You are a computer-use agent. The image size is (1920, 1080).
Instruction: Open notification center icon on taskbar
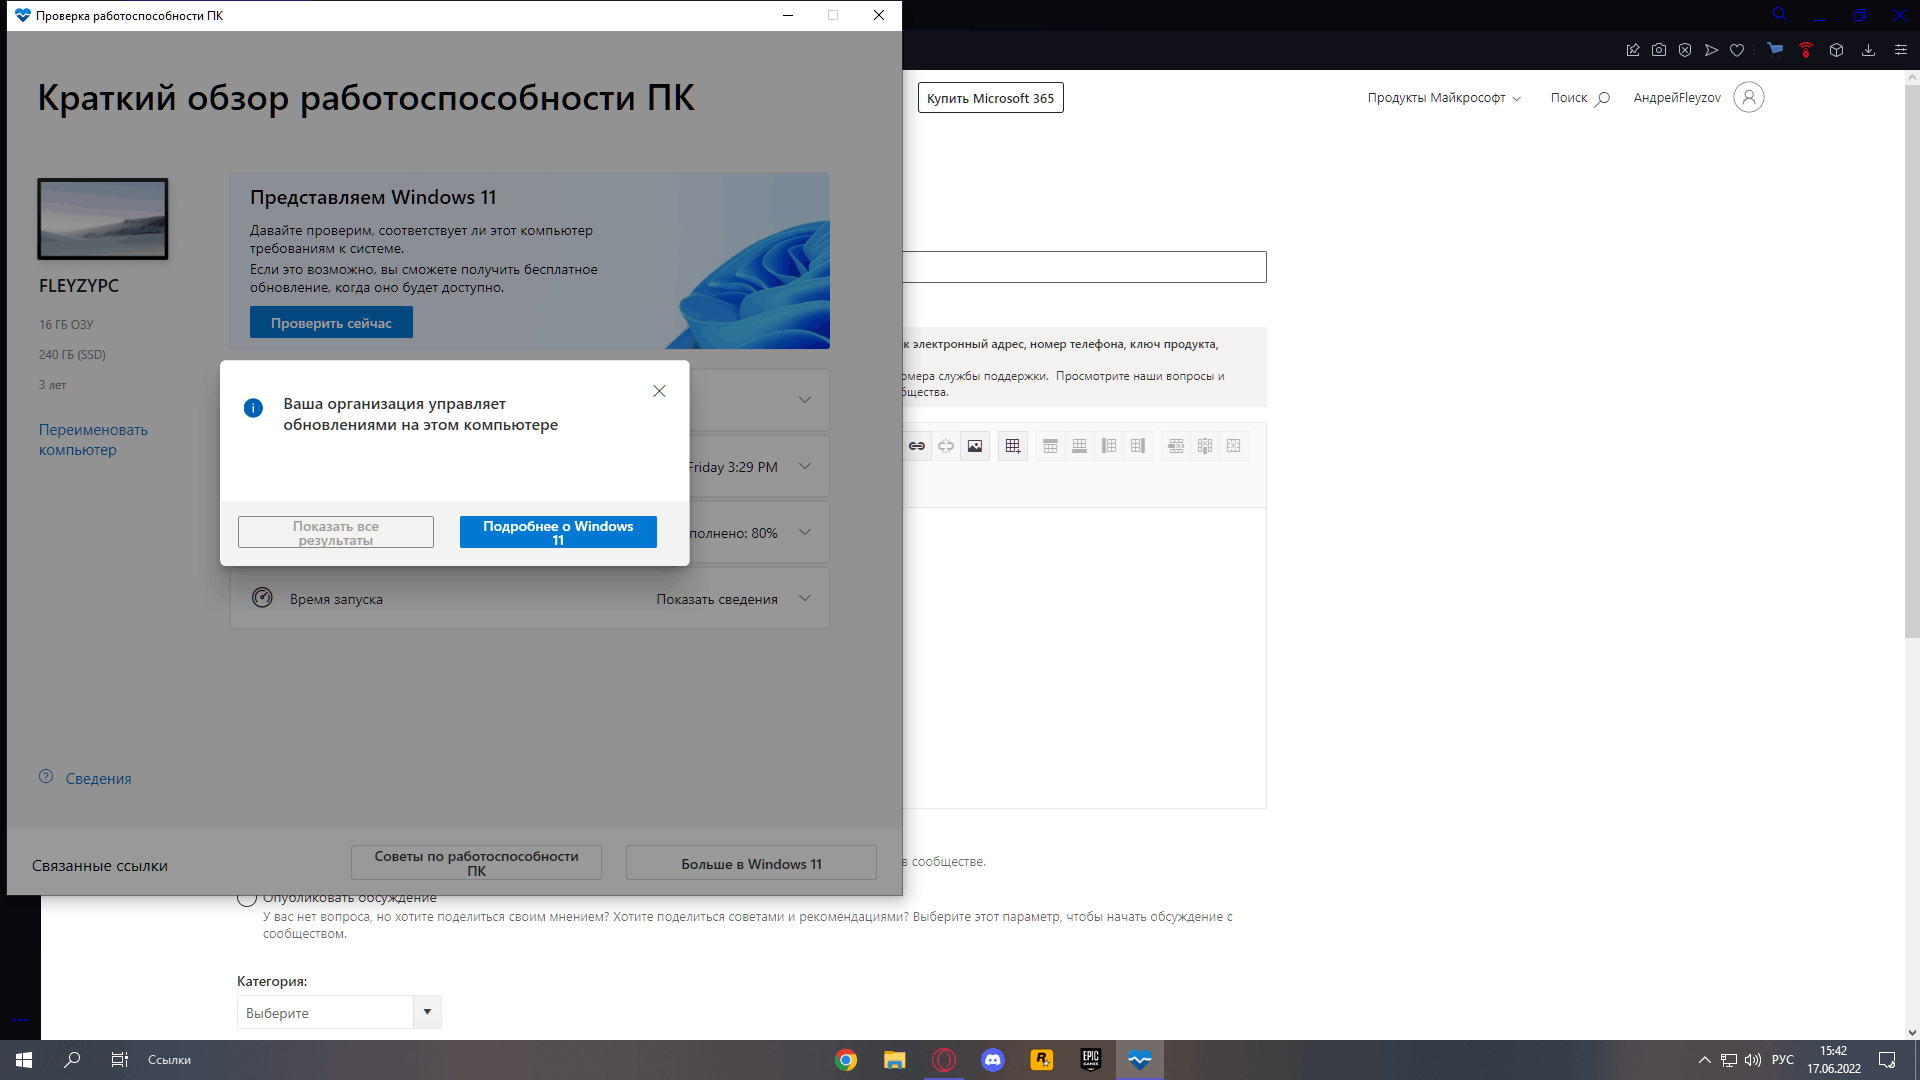point(1887,1060)
